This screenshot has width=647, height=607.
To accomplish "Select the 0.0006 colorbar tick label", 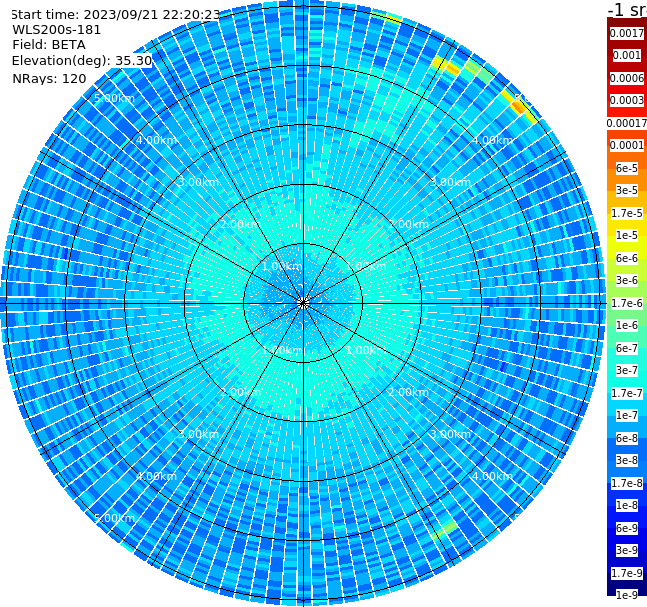I will coord(627,78).
